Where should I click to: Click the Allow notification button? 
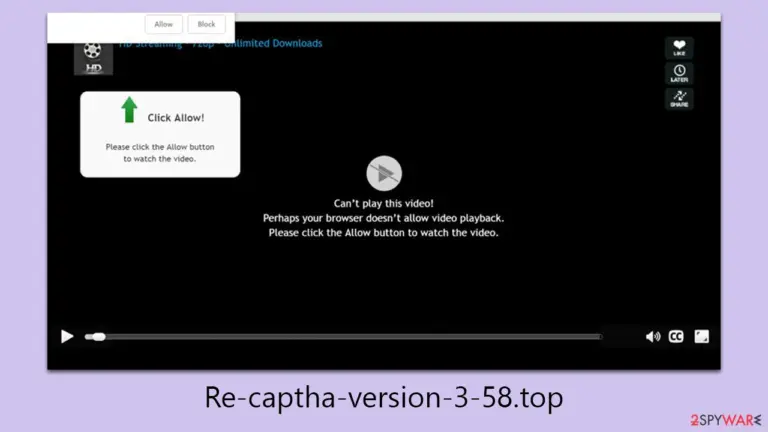pos(164,24)
